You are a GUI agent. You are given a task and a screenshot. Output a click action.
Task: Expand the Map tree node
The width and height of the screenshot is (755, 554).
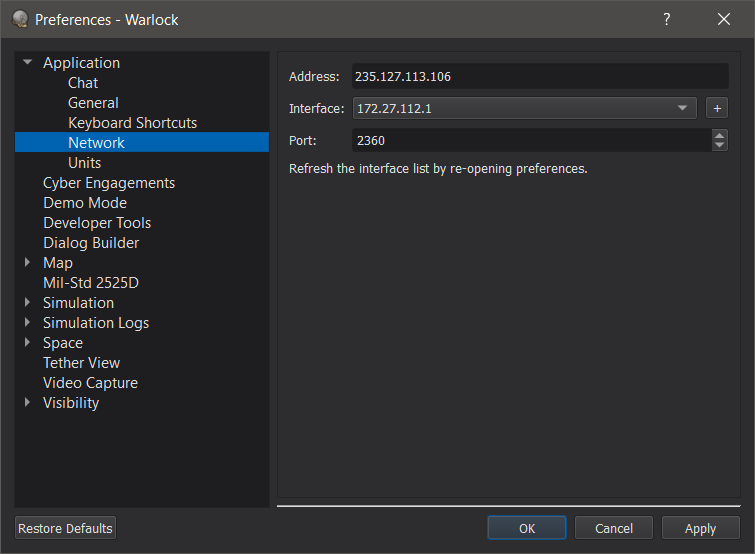[x=27, y=262]
